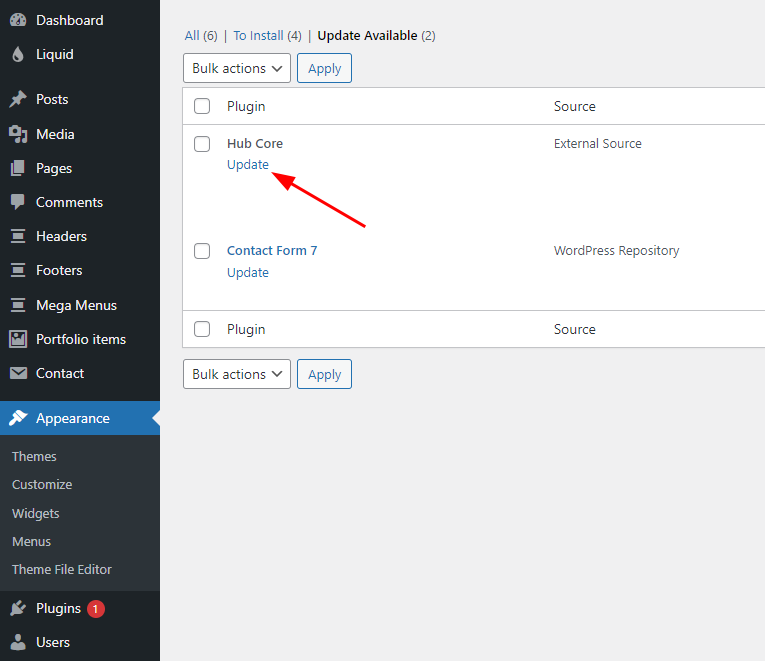
Task: Click the top Source column header
Action: 575,106
